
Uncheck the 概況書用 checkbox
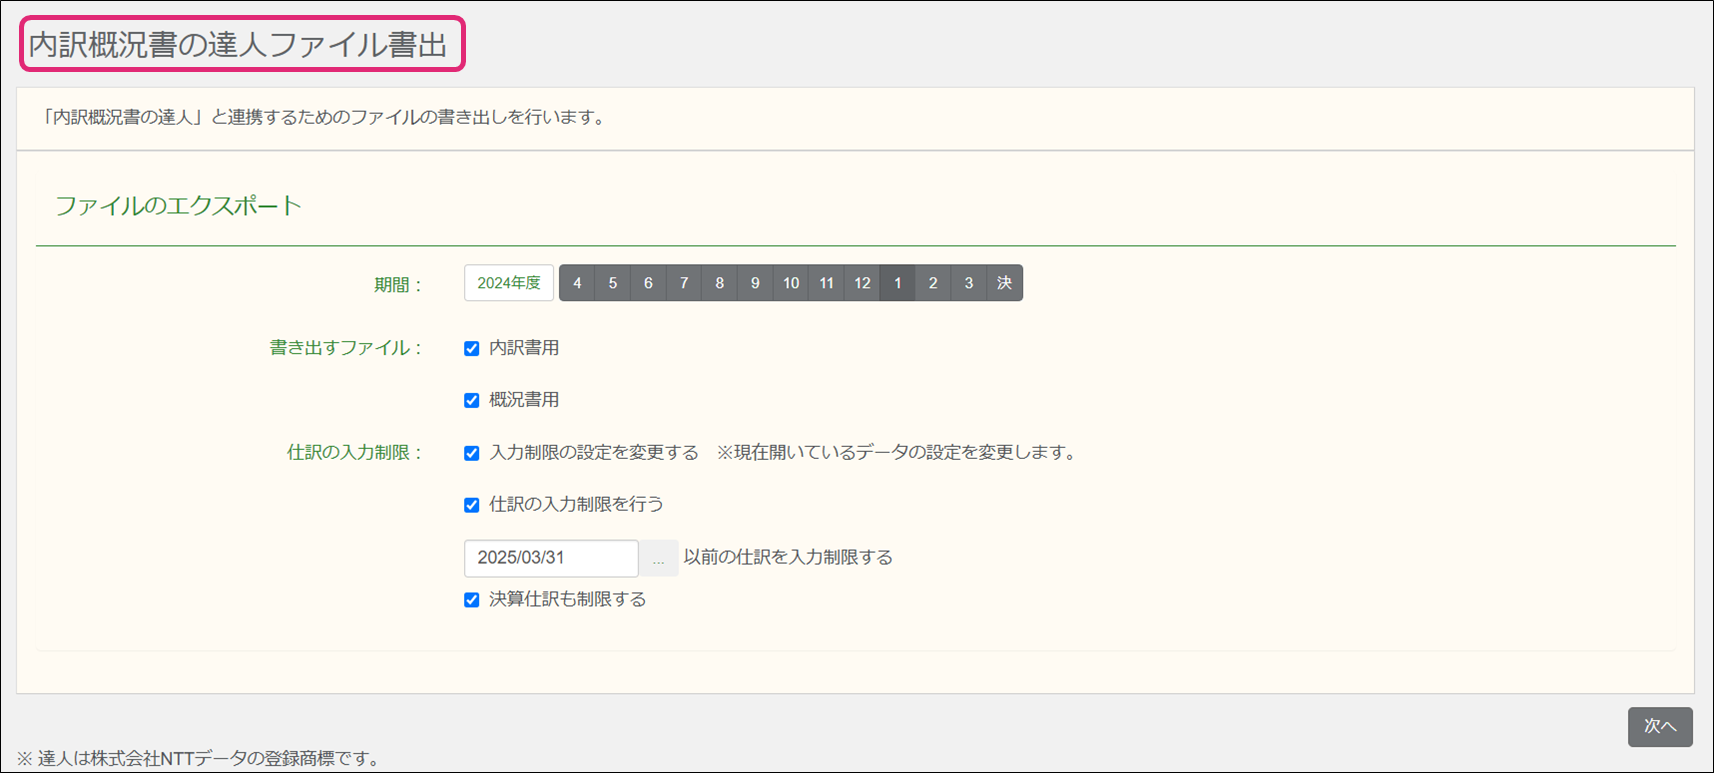472,400
